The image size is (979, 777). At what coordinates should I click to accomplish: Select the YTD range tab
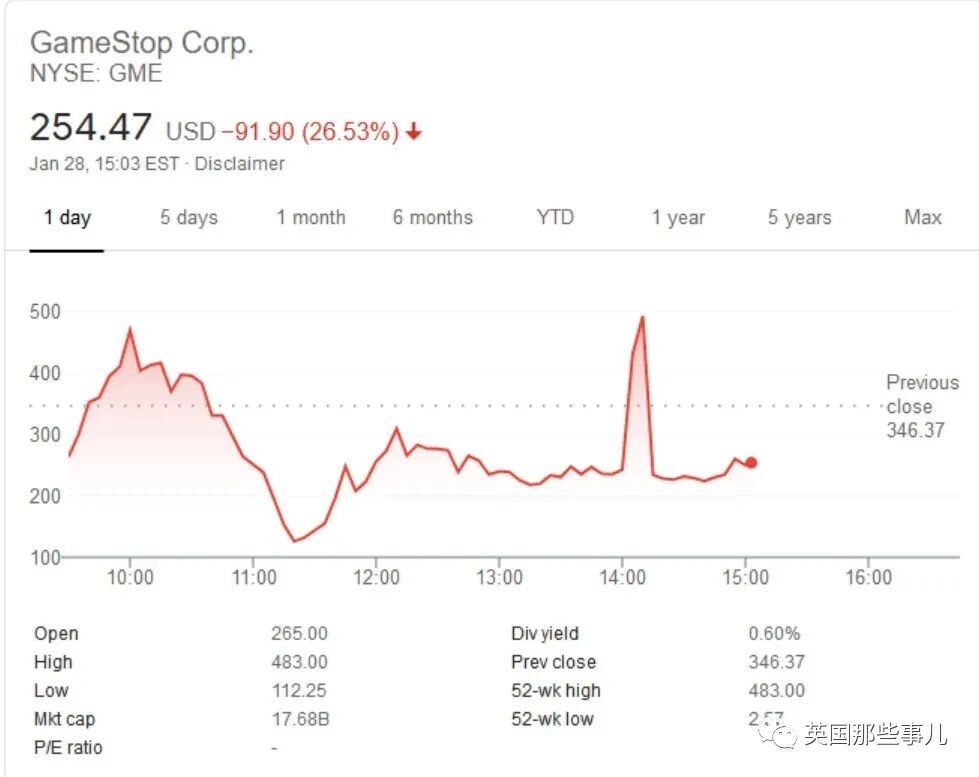(x=555, y=217)
